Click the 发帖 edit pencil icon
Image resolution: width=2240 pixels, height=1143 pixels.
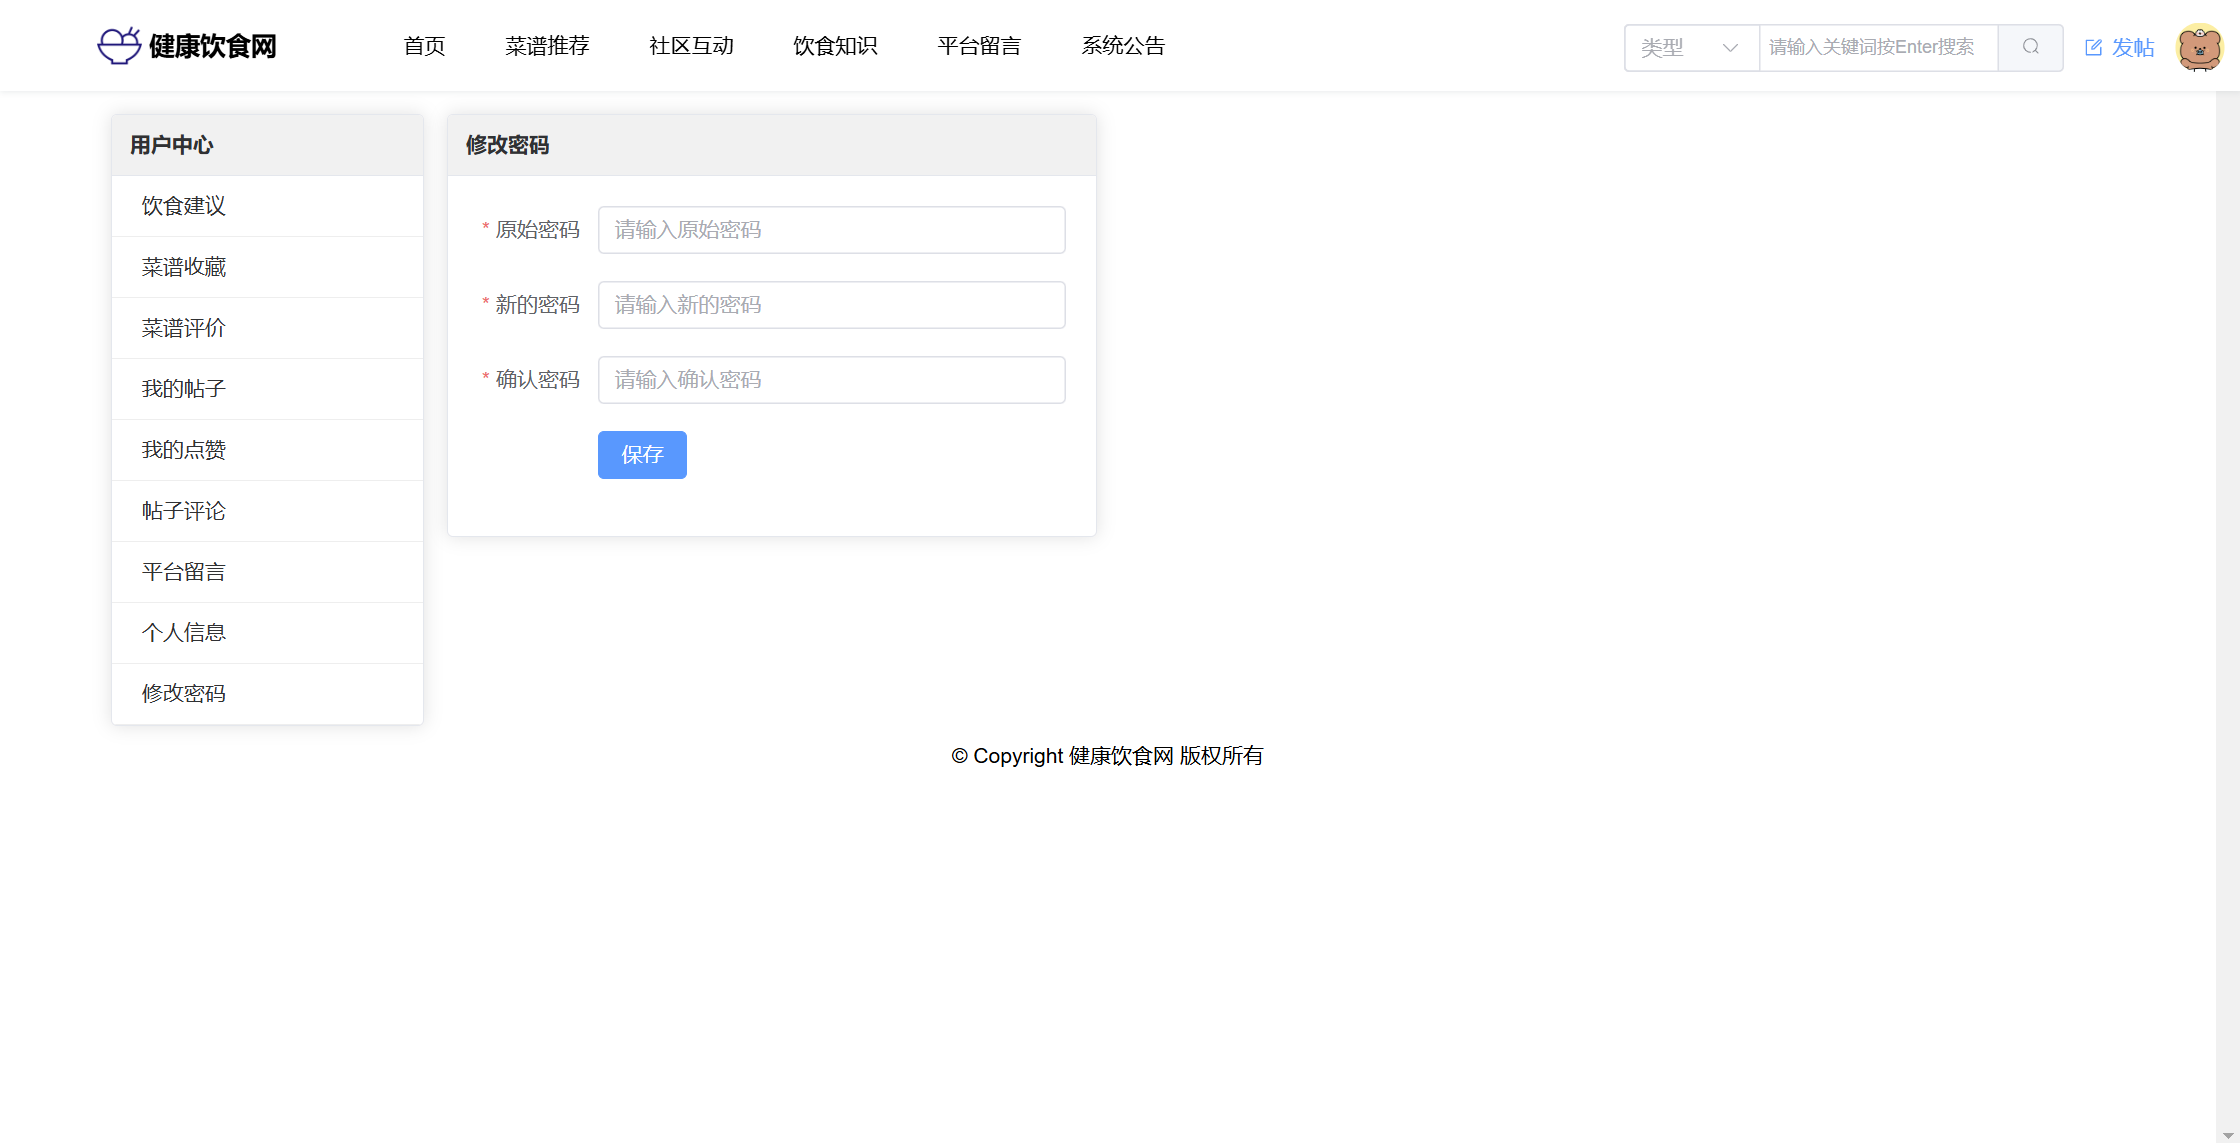click(x=2093, y=47)
